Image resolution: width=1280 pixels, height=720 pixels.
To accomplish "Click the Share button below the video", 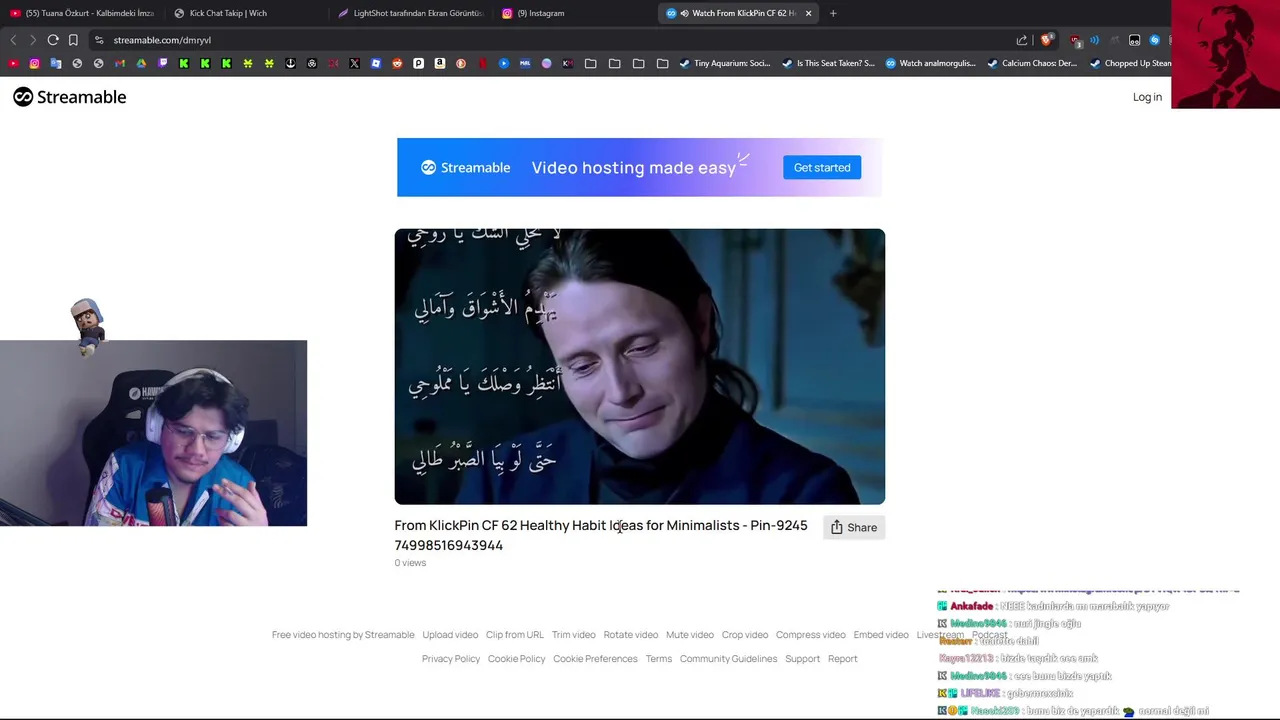I will pos(854,527).
